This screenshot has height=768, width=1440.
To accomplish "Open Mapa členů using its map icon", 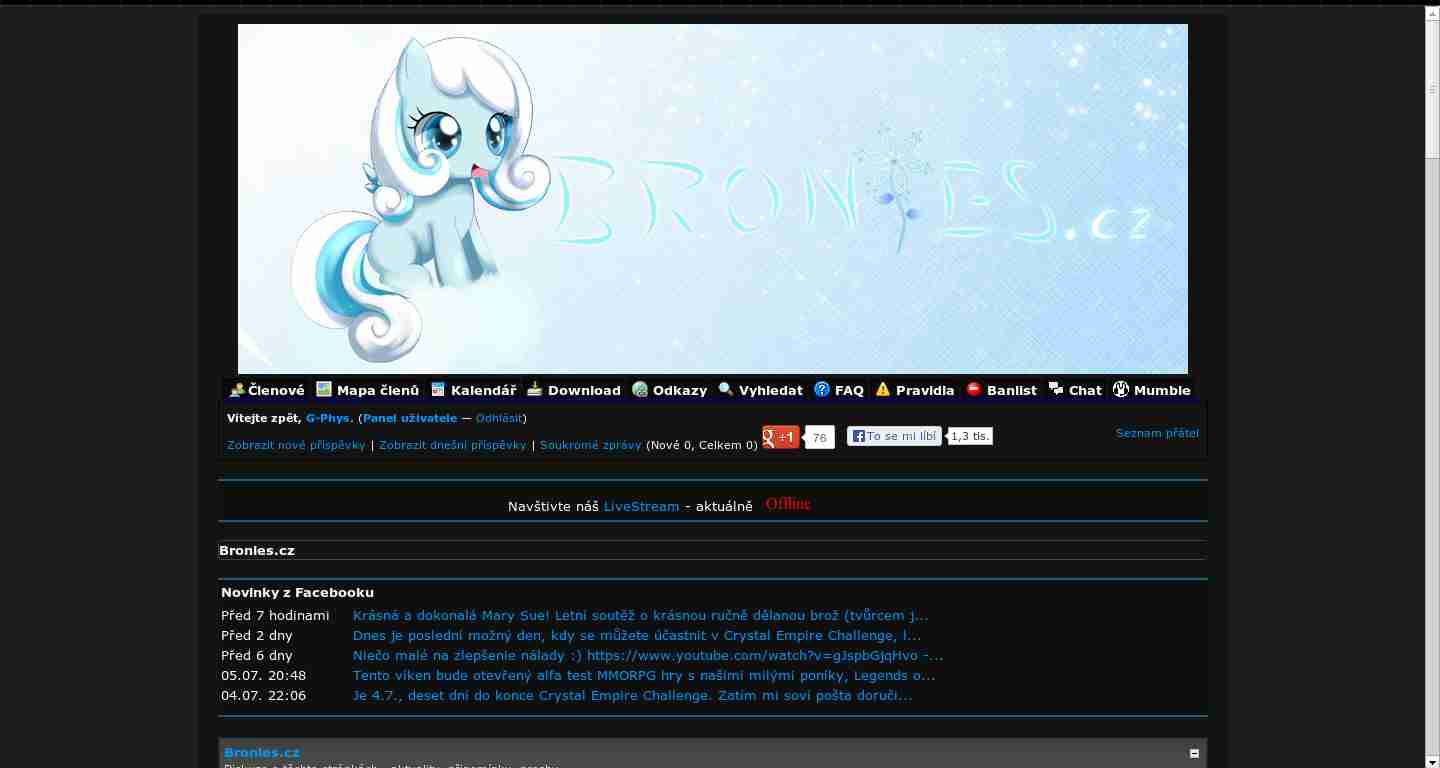I will coord(323,388).
